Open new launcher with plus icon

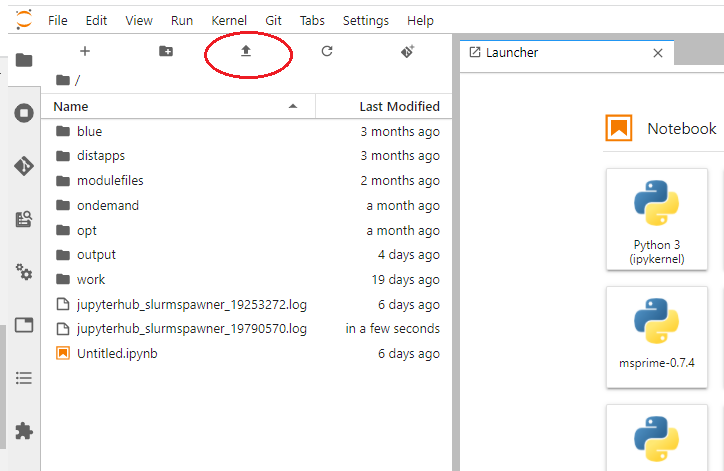point(85,51)
